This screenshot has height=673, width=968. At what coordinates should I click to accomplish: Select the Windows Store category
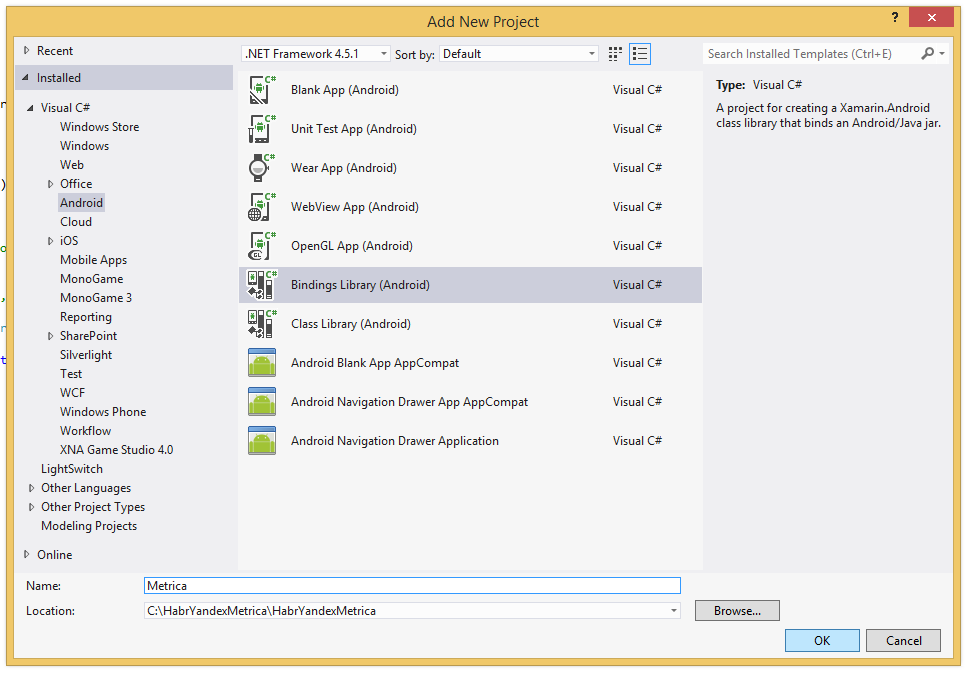point(99,127)
